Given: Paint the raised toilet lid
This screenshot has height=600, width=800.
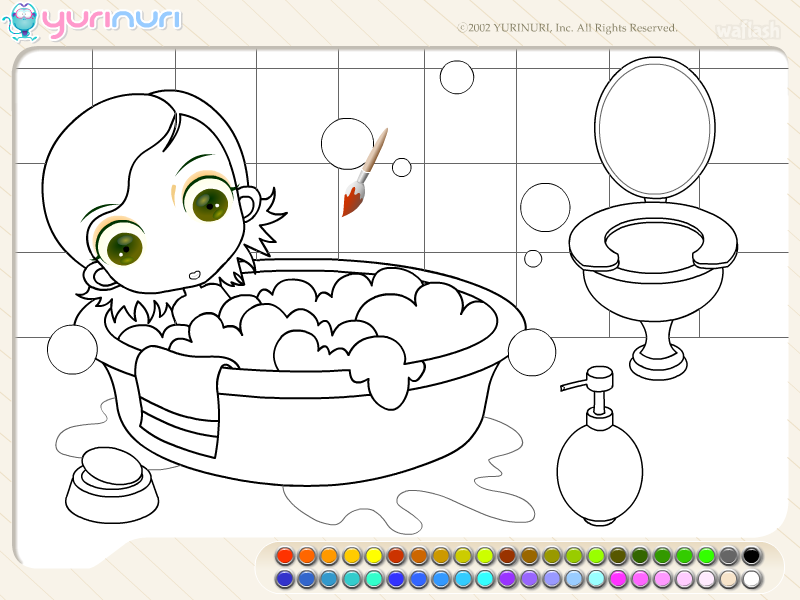Looking at the screenshot, I should [655, 128].
